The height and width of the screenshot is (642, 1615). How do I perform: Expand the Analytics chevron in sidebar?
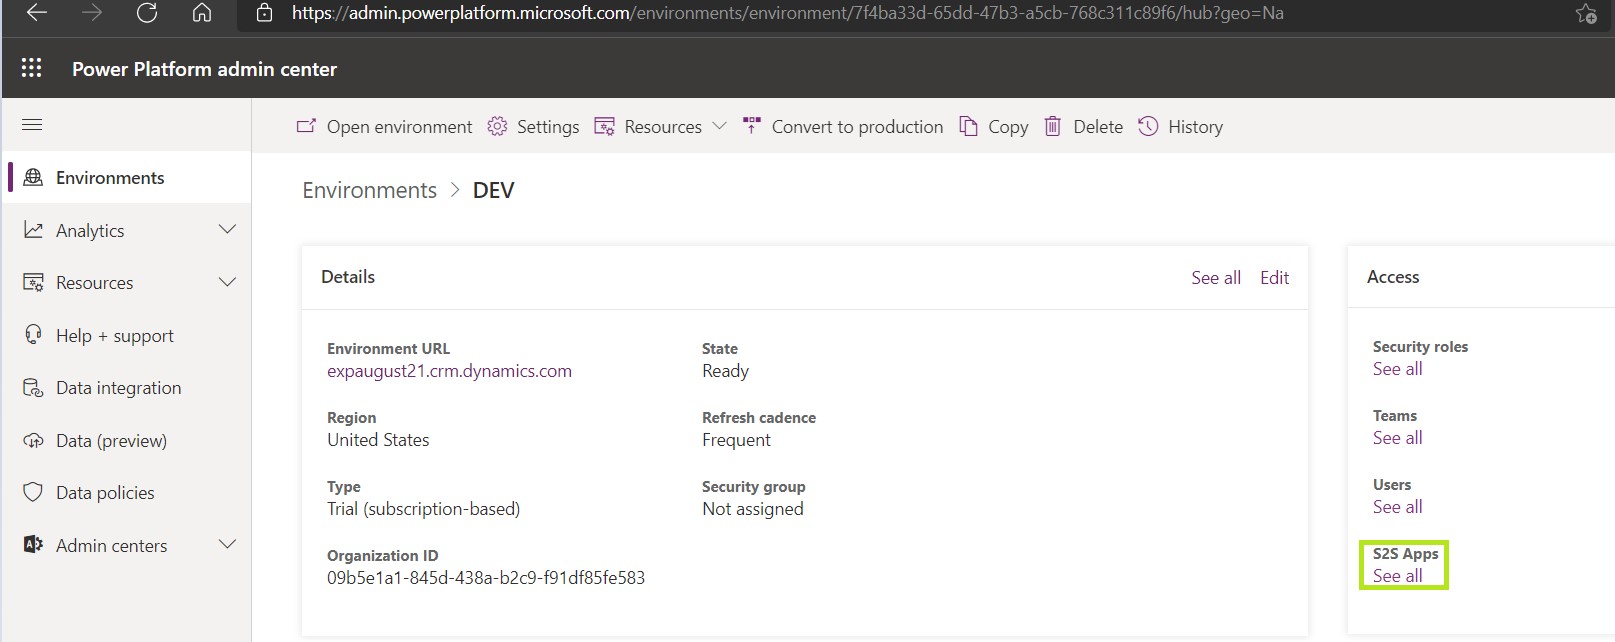pos(227,230)
